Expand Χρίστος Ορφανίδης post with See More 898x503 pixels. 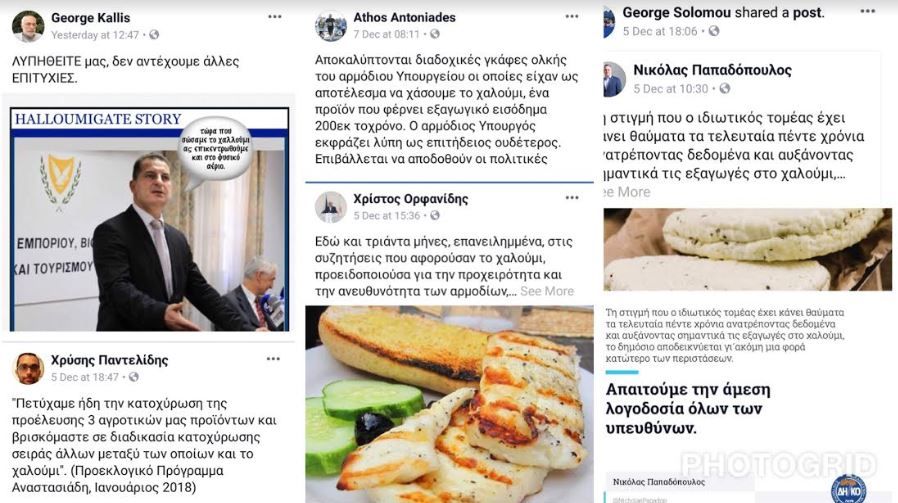(x=546, y=291)
